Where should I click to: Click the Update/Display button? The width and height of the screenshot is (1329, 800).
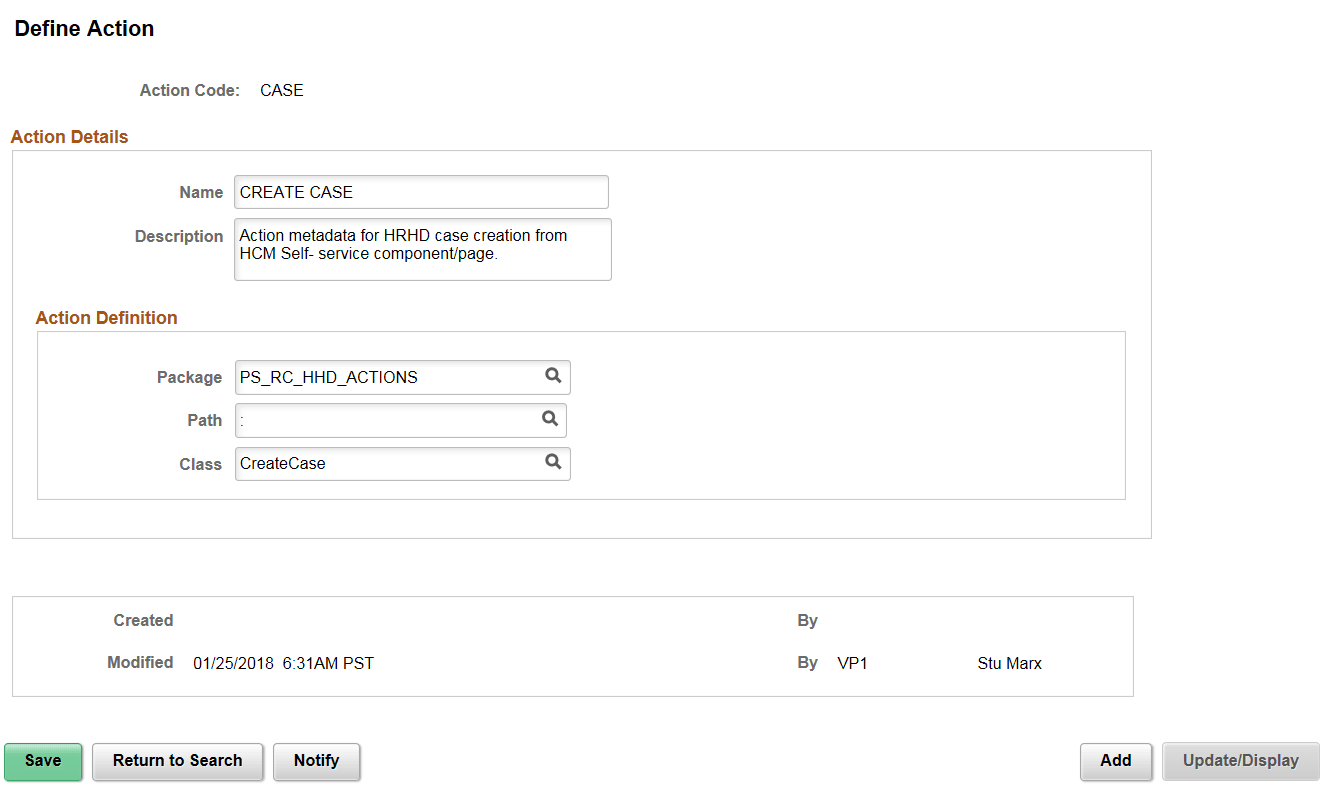tap(1240, 761)
